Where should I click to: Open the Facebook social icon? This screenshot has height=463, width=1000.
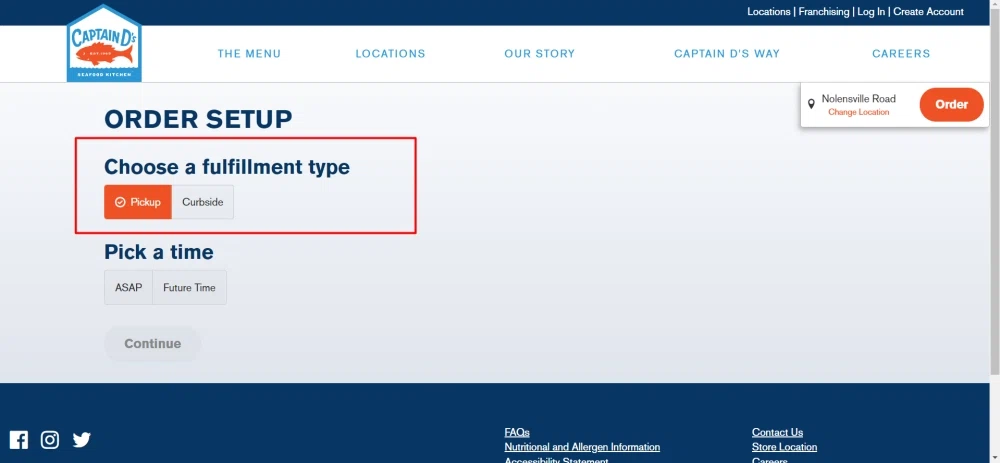[18, 439]
